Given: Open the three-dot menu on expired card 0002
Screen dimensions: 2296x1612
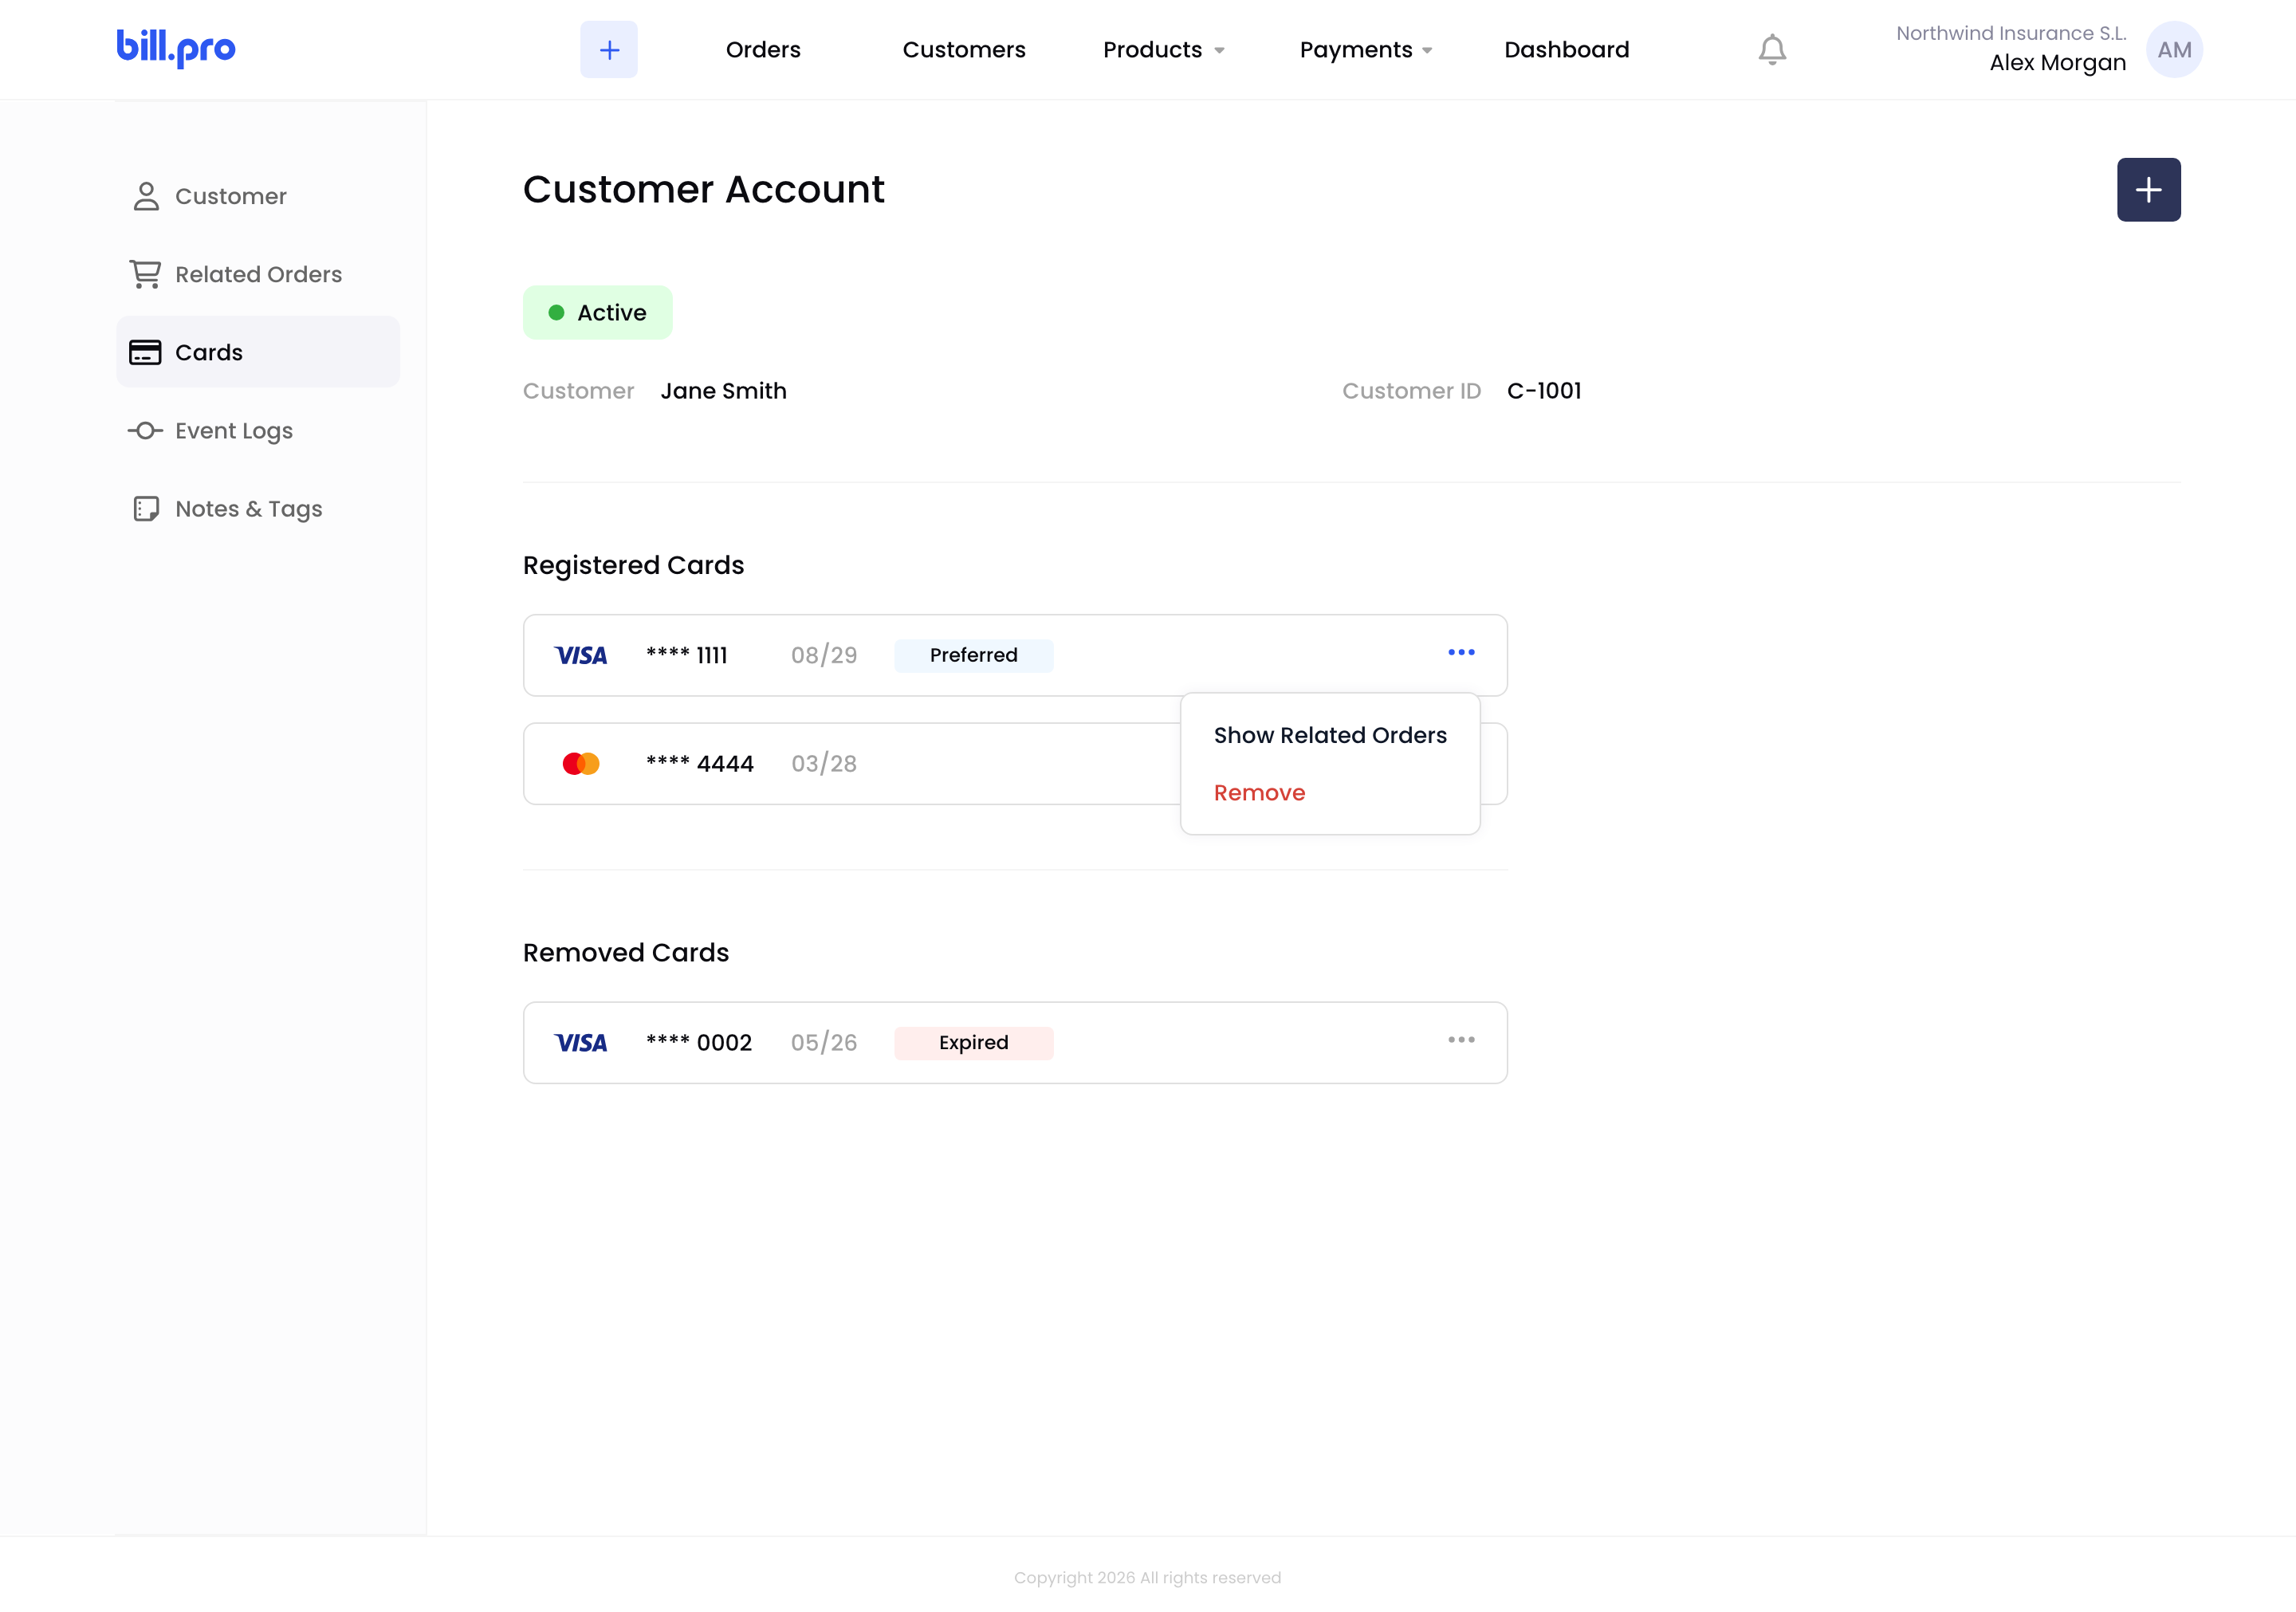Looking at the screenshot, I should coord(1461,1040).
